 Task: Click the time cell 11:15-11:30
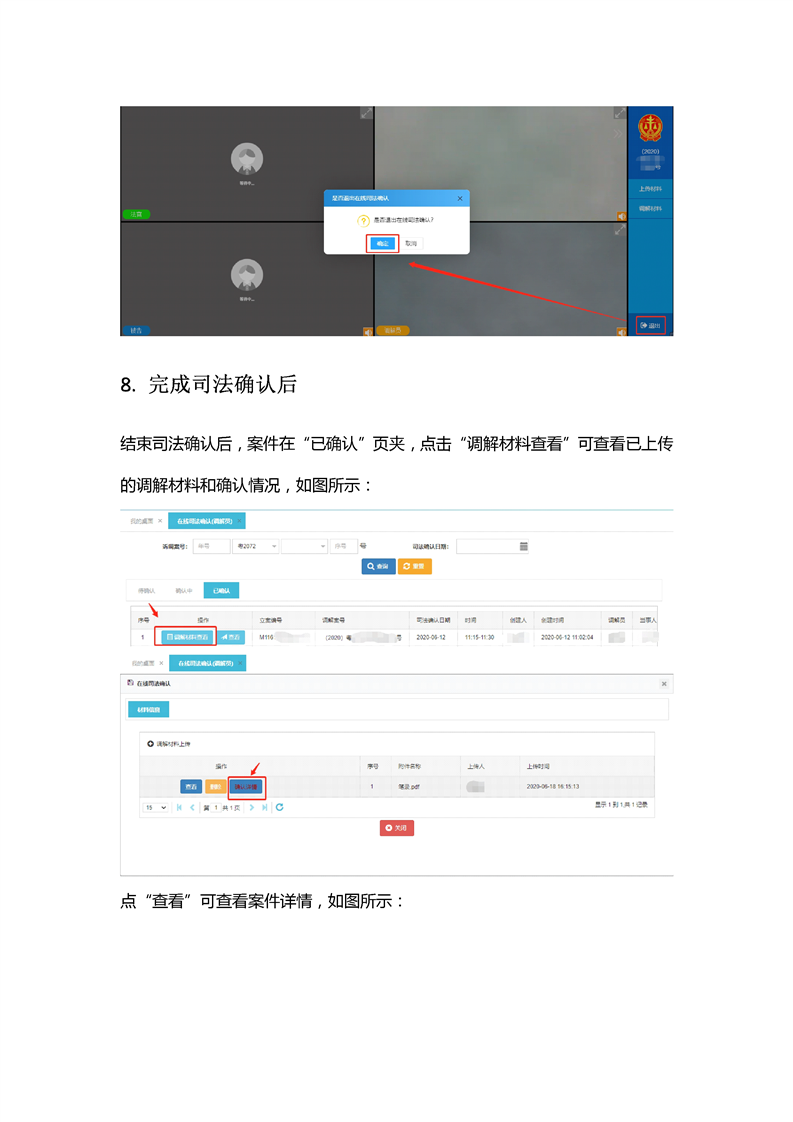[x=480, y=637]
